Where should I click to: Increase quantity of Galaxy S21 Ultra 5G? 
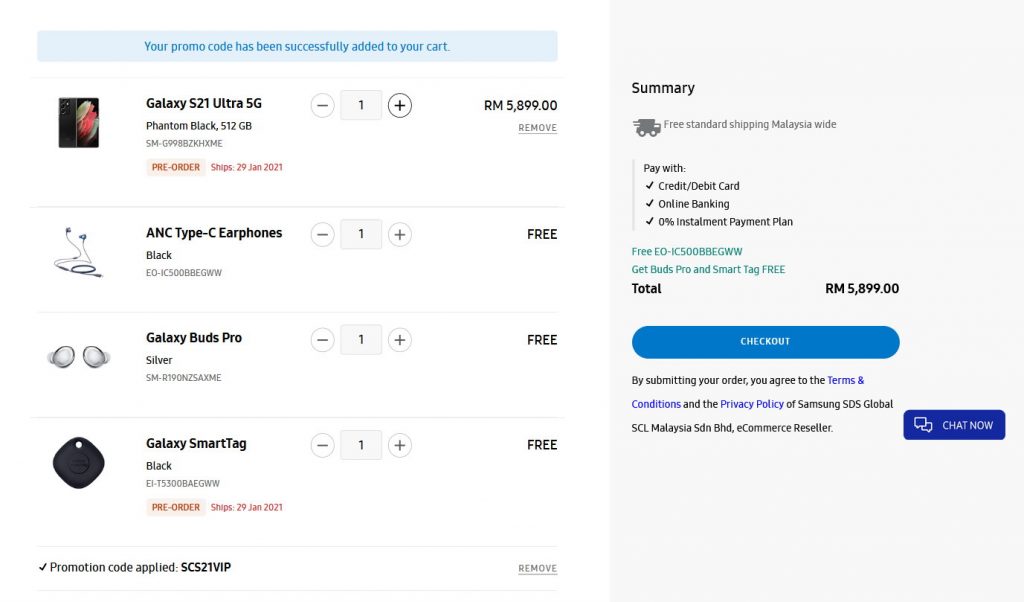[400, 105]
